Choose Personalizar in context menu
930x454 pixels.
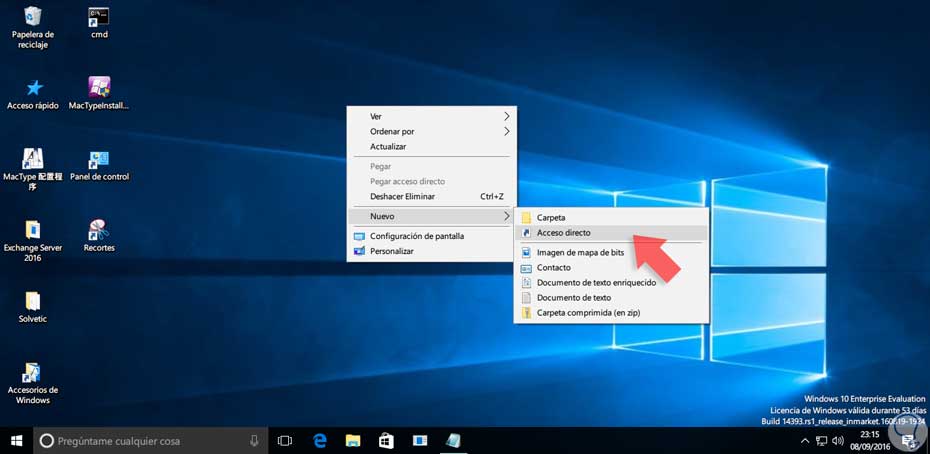[x=431, y=251]
